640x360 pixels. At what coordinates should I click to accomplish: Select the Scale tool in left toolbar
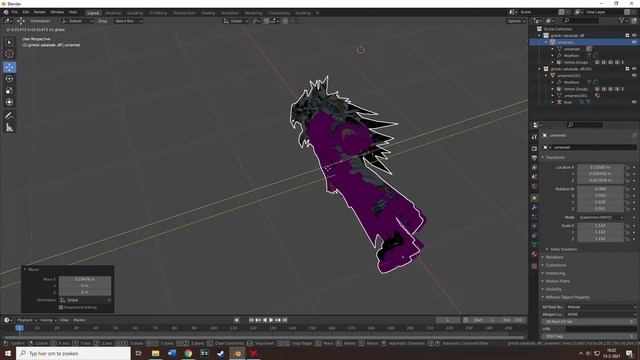[9, 91]
